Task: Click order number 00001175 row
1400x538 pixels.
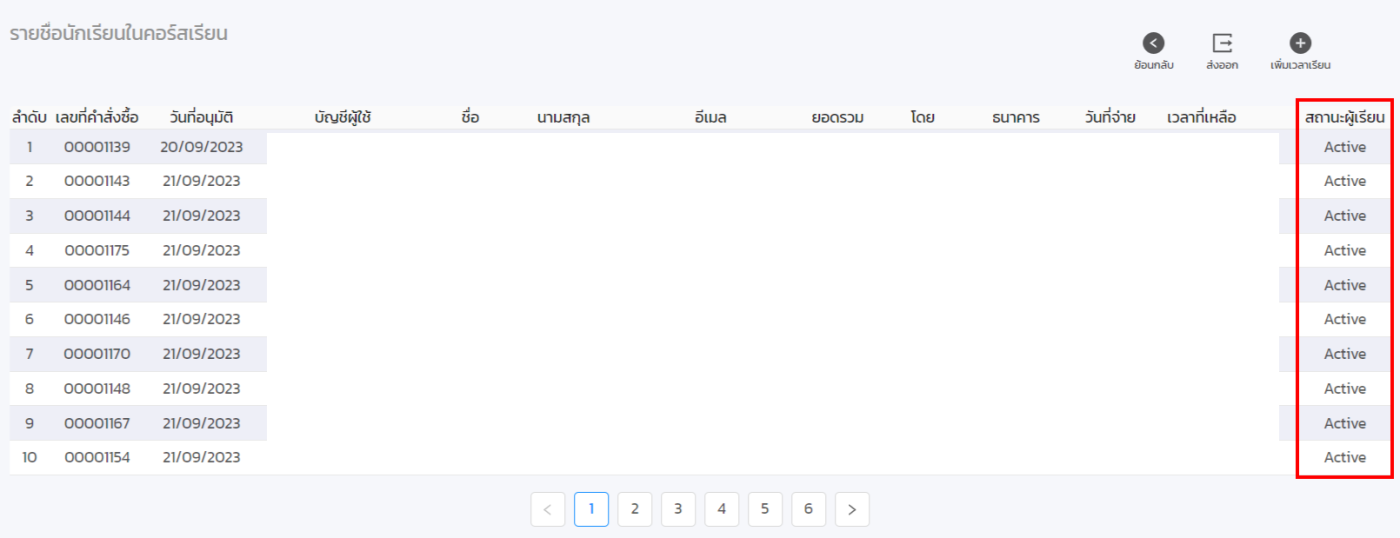Action: pyautogui.click(x=97, y=250)
